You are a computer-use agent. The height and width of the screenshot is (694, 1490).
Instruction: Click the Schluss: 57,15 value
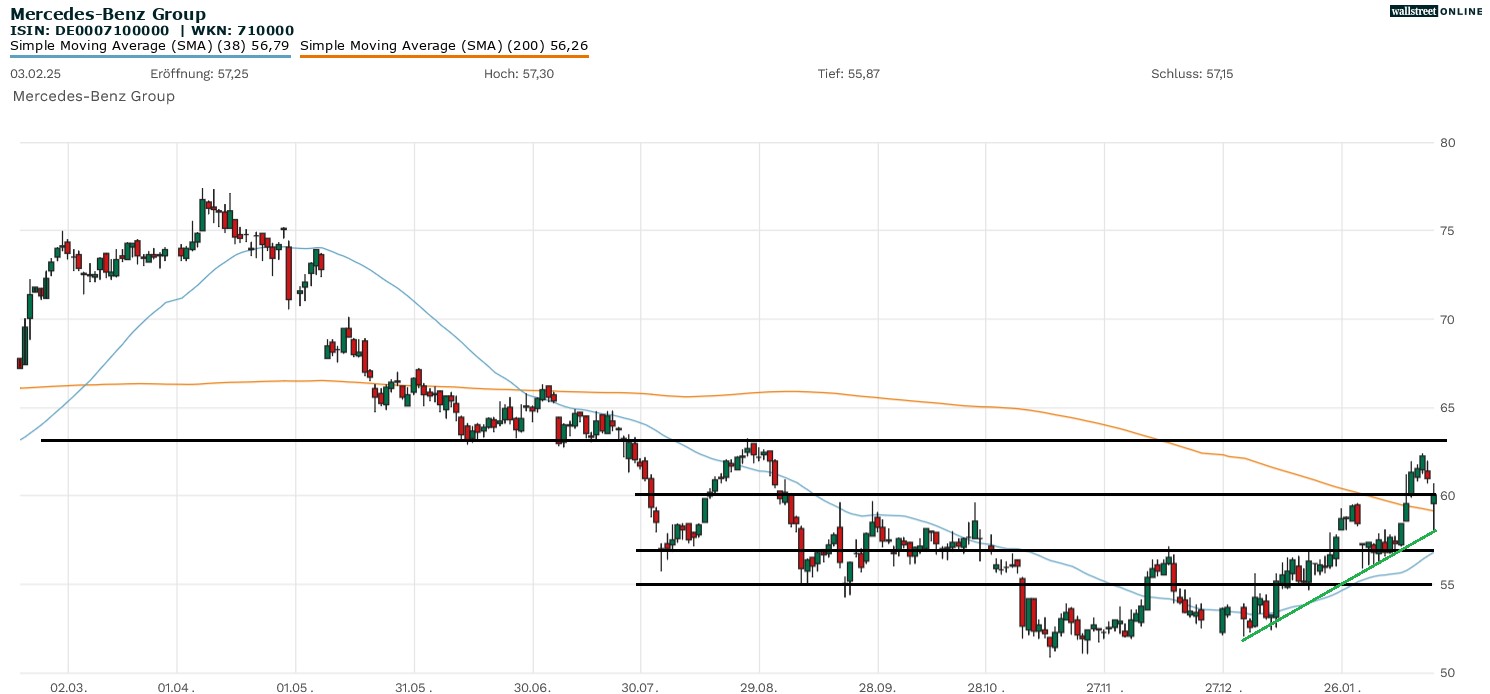(1192, 74)
